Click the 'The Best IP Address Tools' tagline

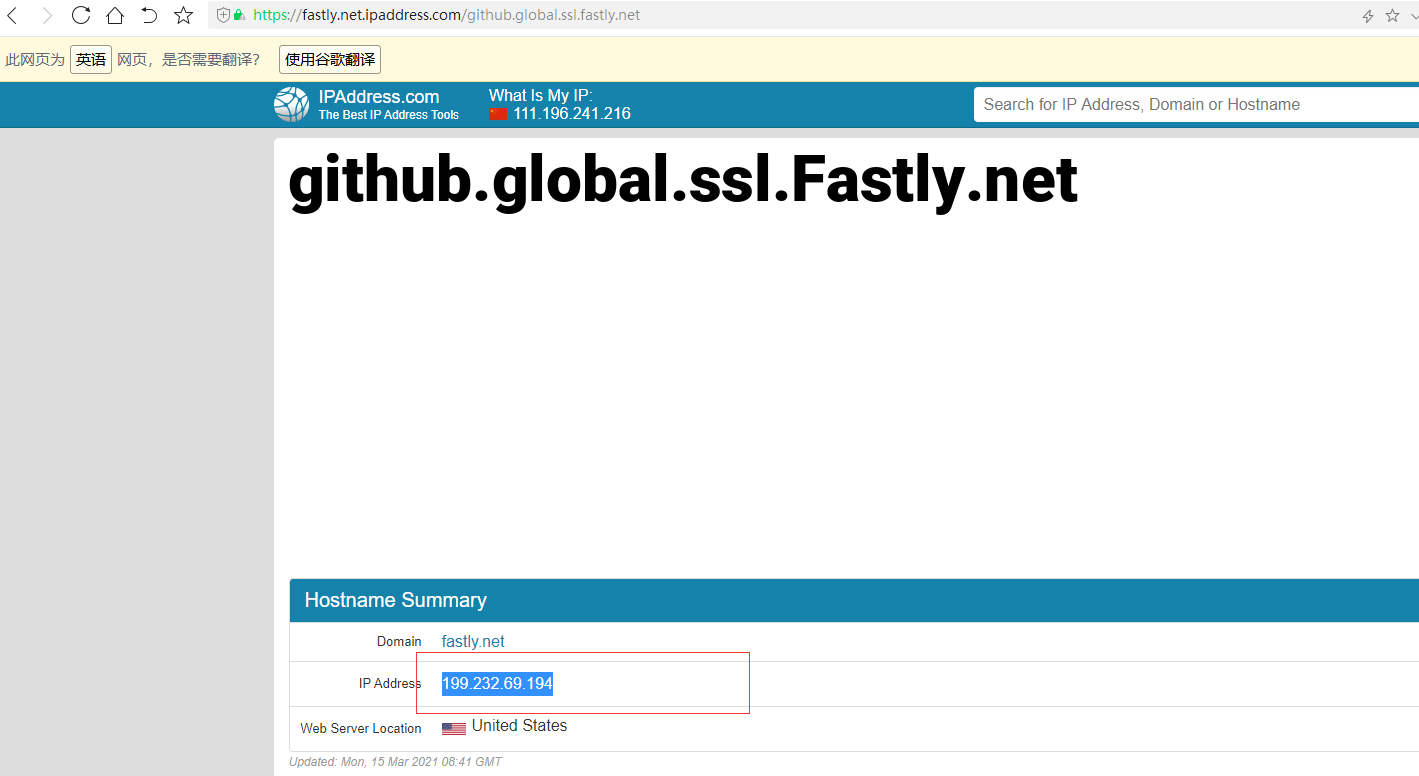(x=389, y=115)
